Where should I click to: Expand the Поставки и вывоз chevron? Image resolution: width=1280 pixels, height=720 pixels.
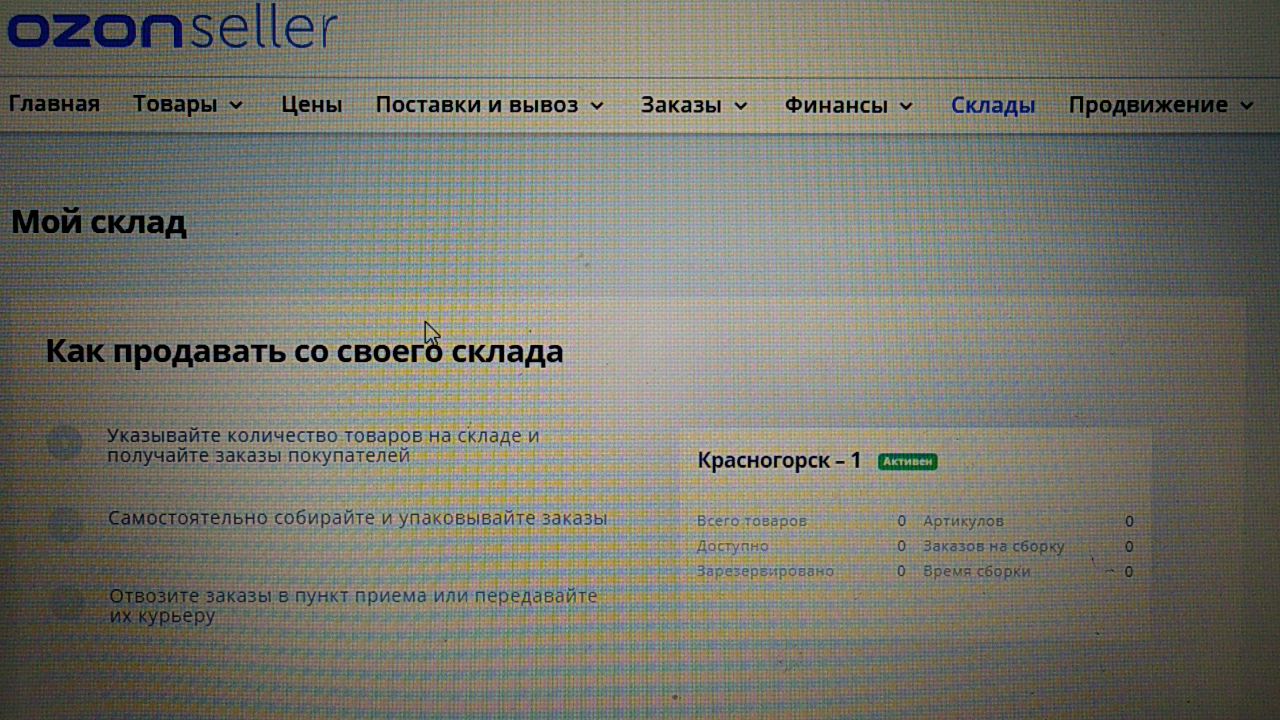[596, 105]
